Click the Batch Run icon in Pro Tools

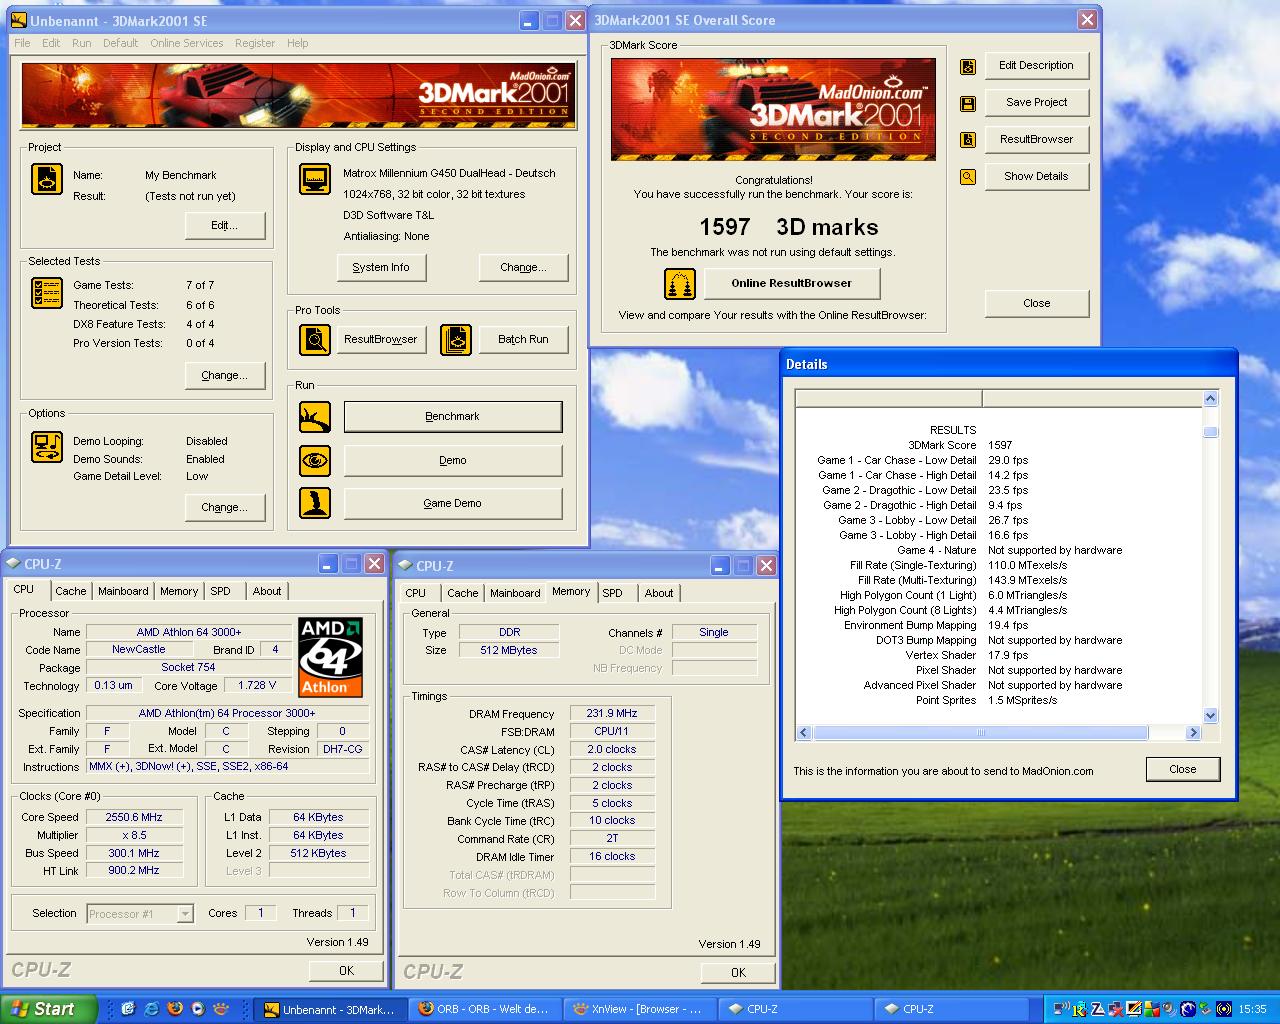click(456, 340)
